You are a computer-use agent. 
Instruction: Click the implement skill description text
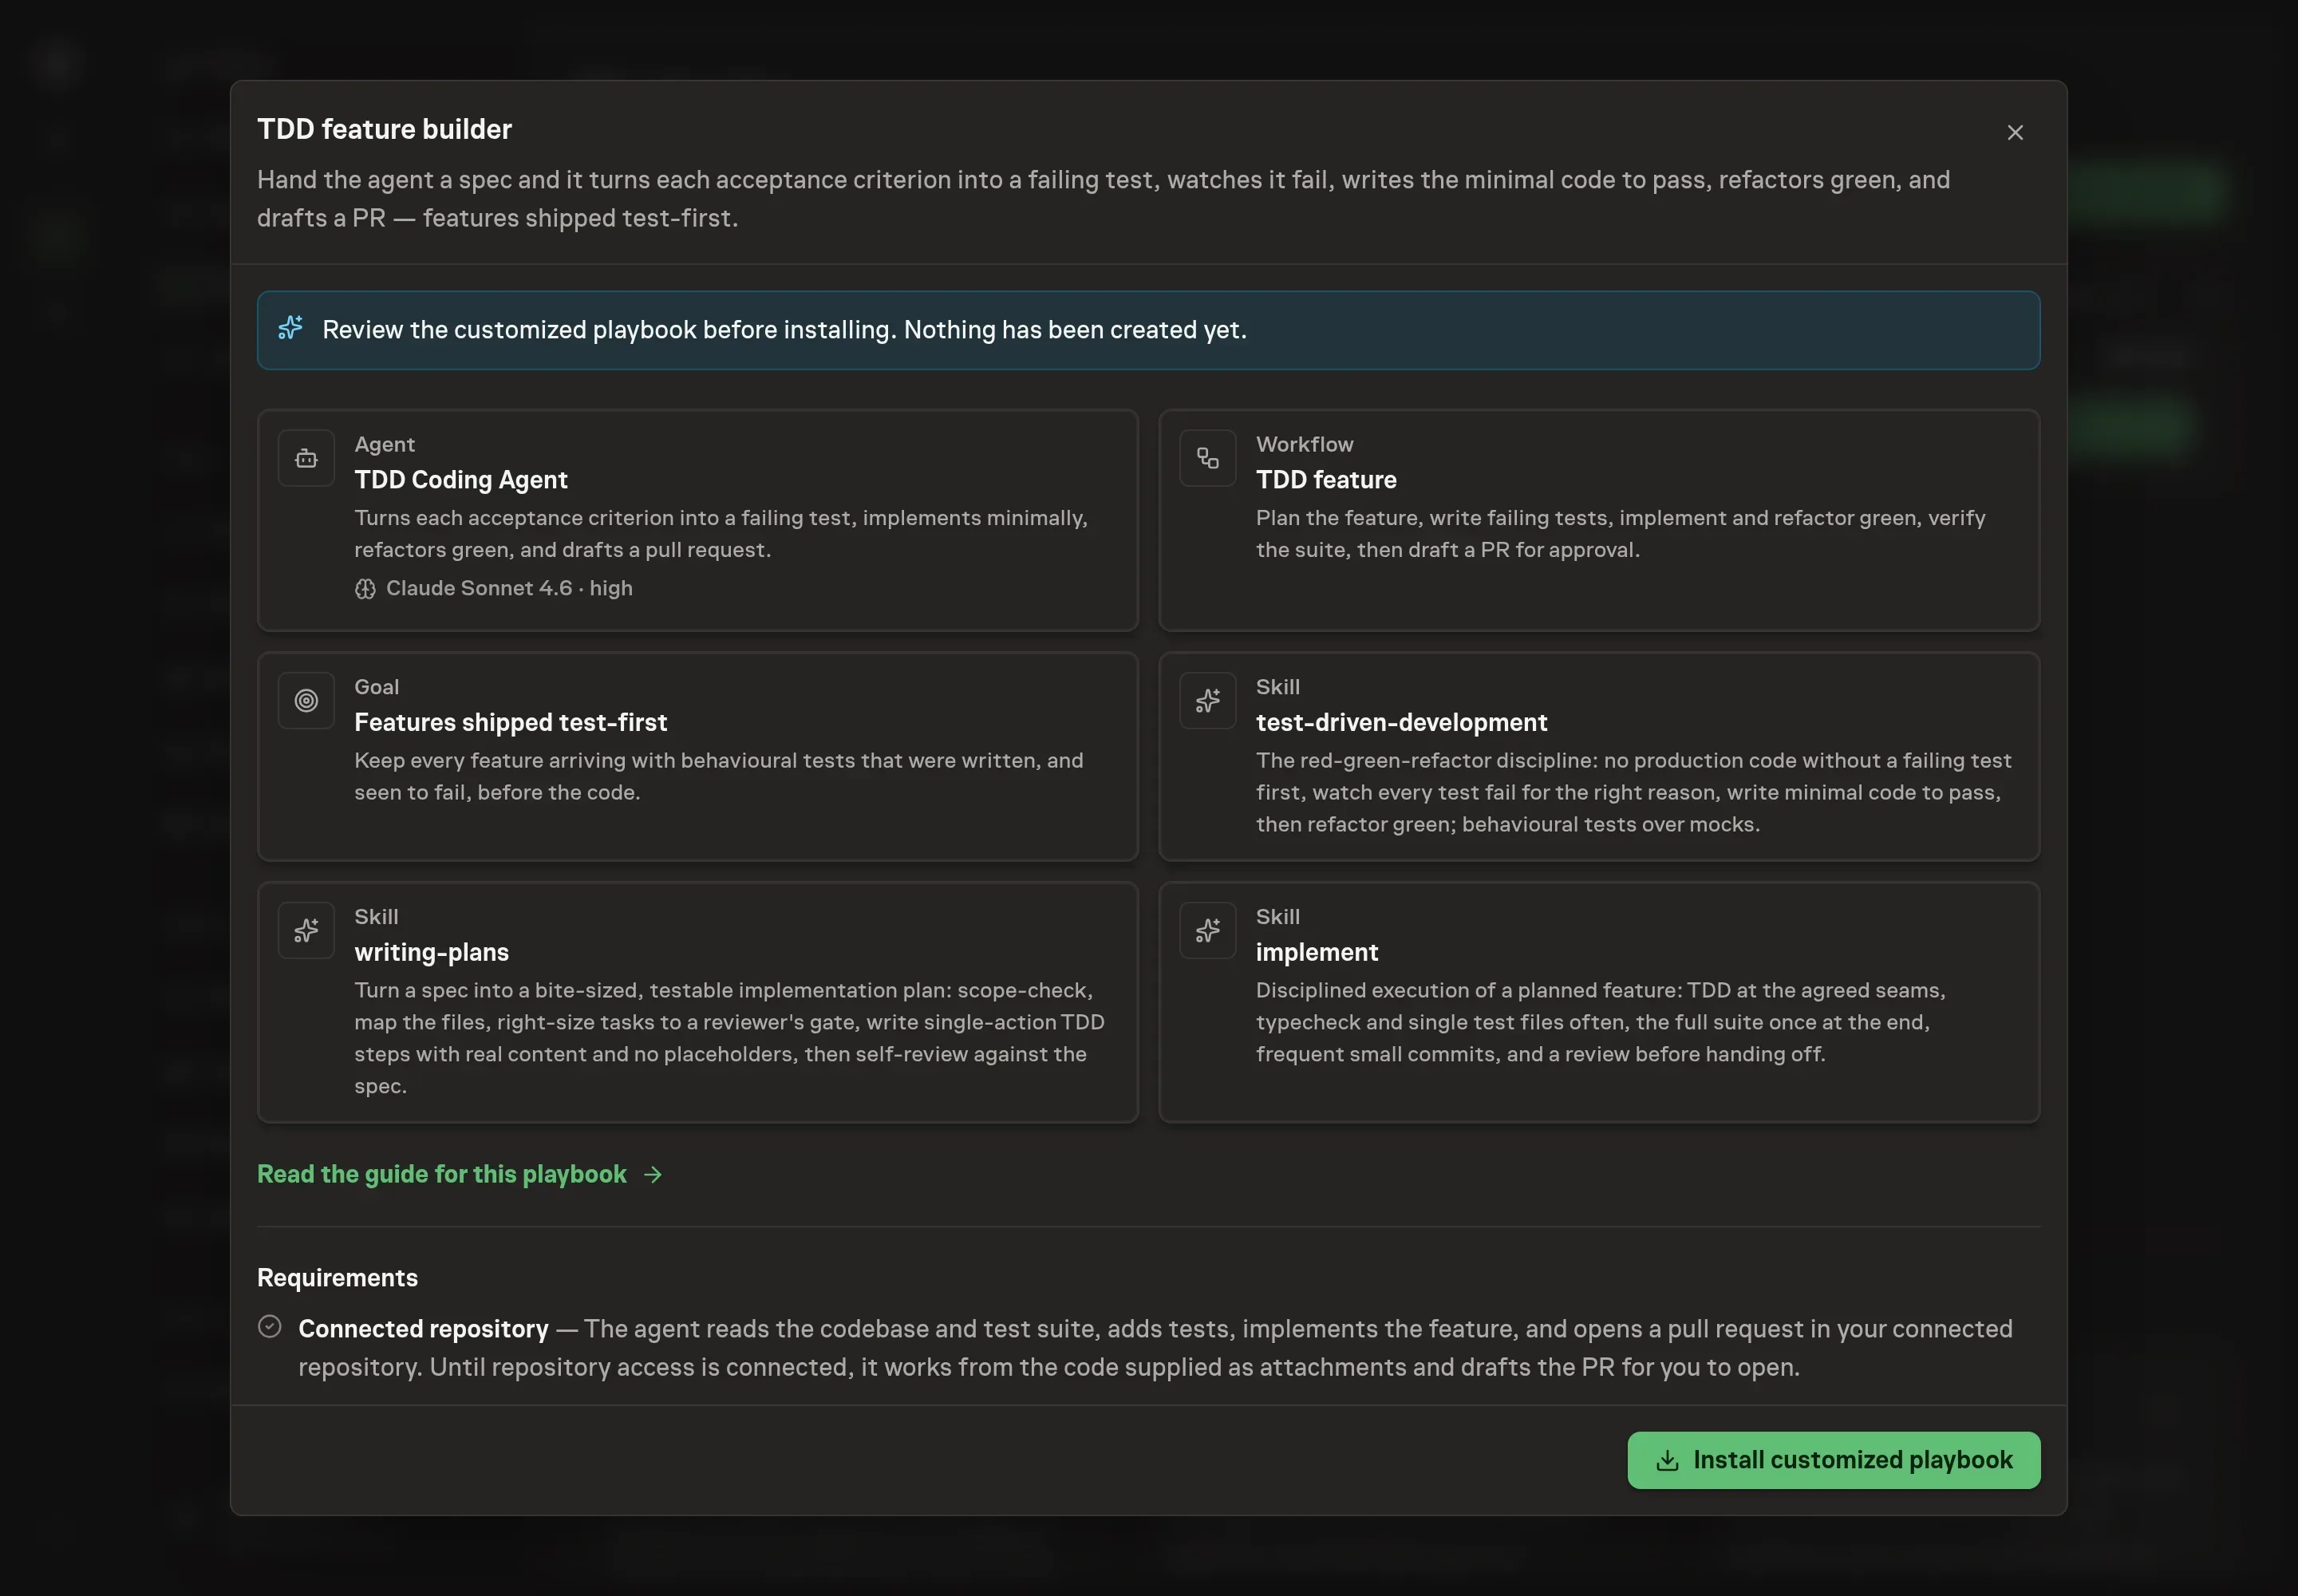(x=1600, y=1022)
